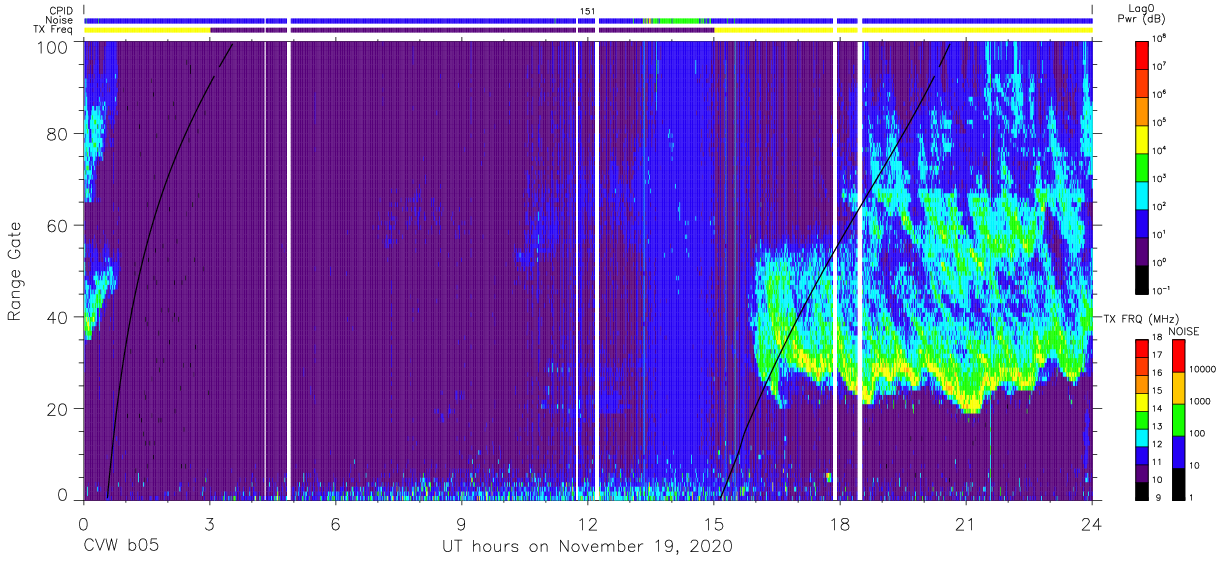Click x-axis tick label '6'
Image resolution: width=1228 pixels, height=567 pixels.
[335, 524]
